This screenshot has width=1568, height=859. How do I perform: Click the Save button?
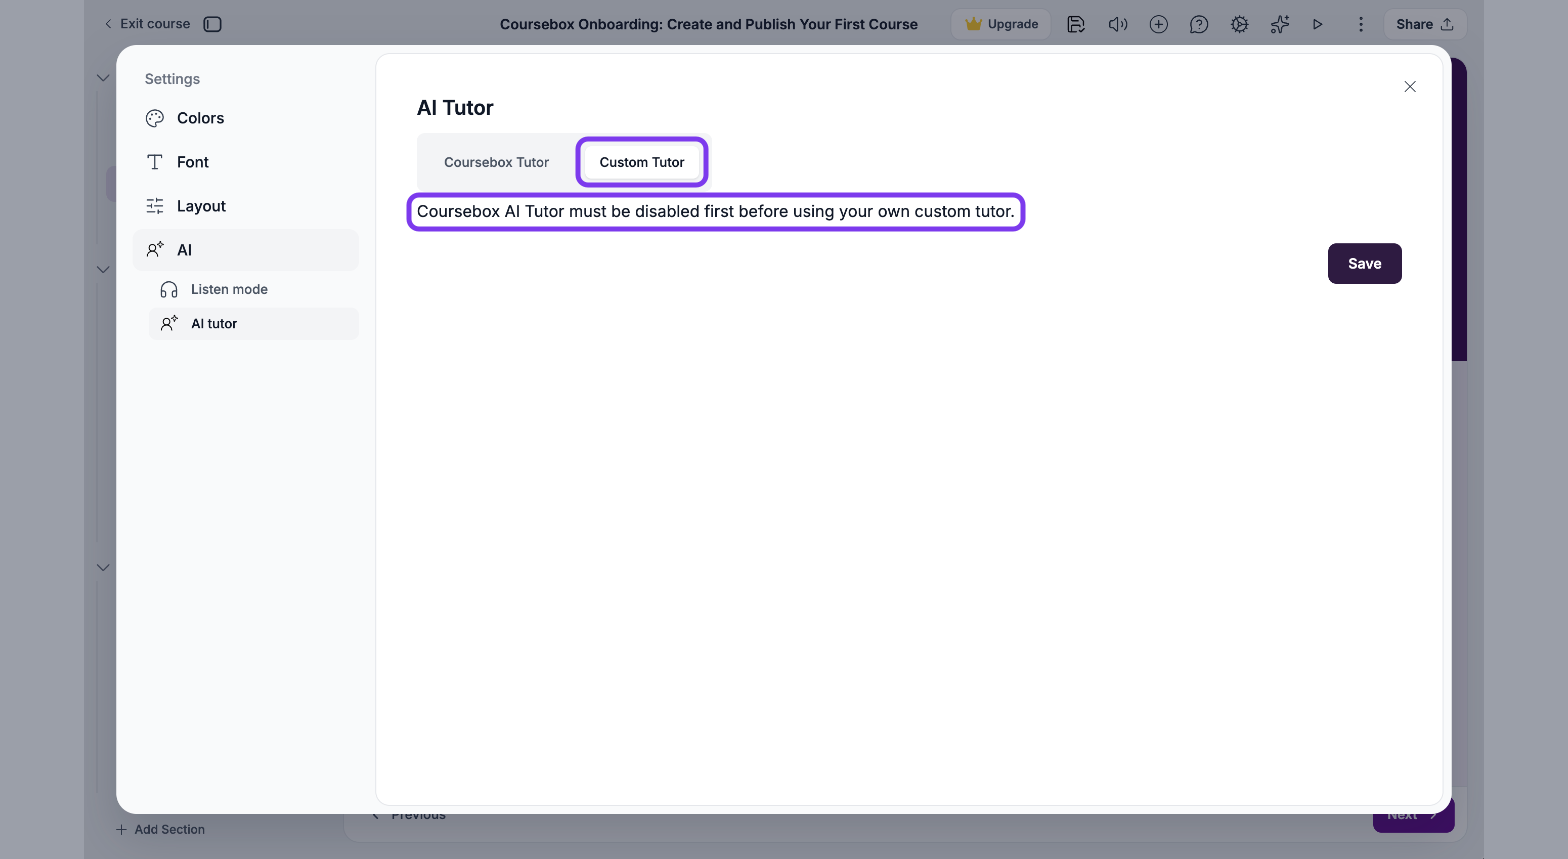click(x=1365, y=264)
